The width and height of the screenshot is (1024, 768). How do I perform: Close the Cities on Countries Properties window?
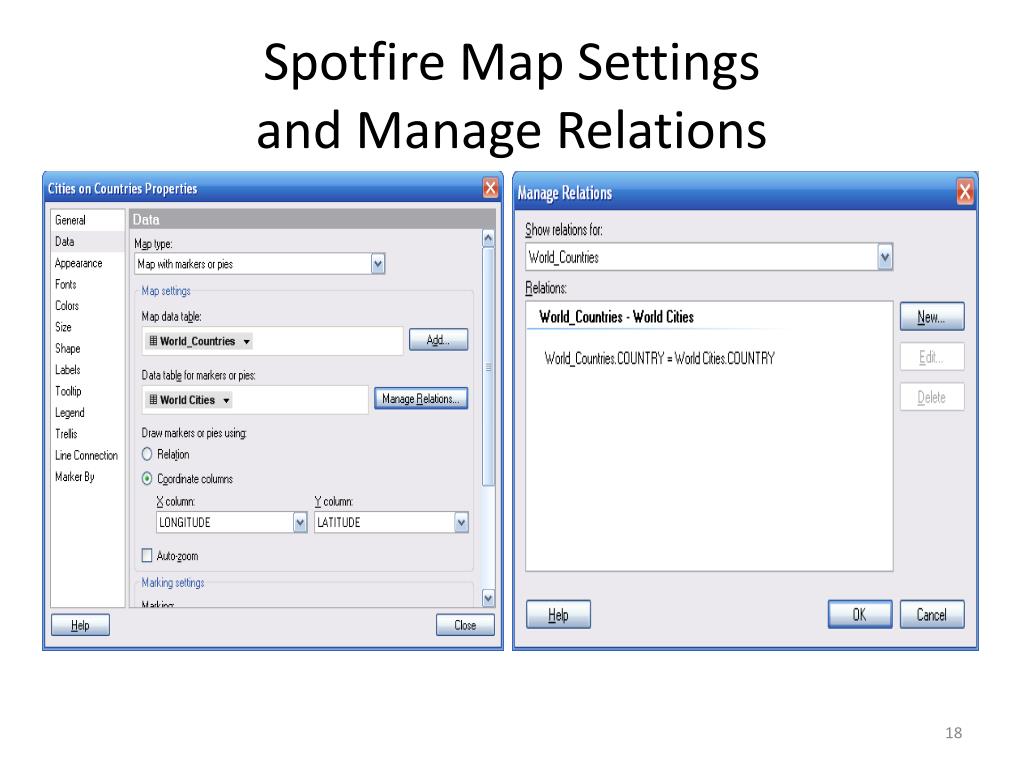[x=490, y=188]
